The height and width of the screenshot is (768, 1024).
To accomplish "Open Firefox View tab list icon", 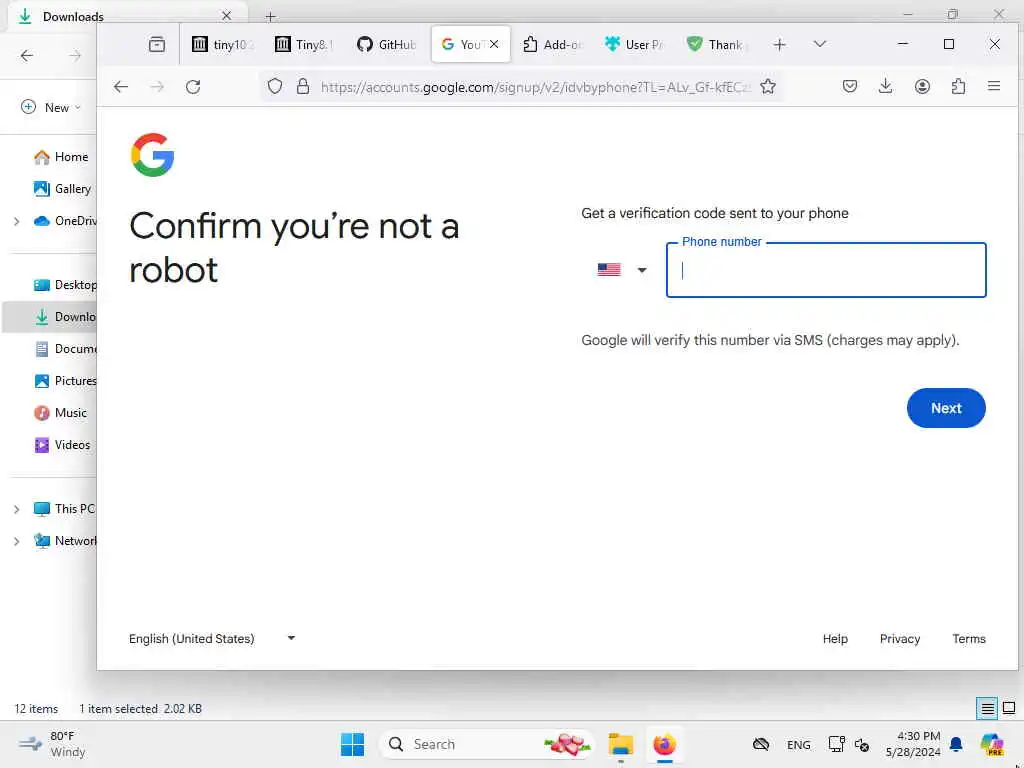I will pyautogui.click(x=157, y=44).
